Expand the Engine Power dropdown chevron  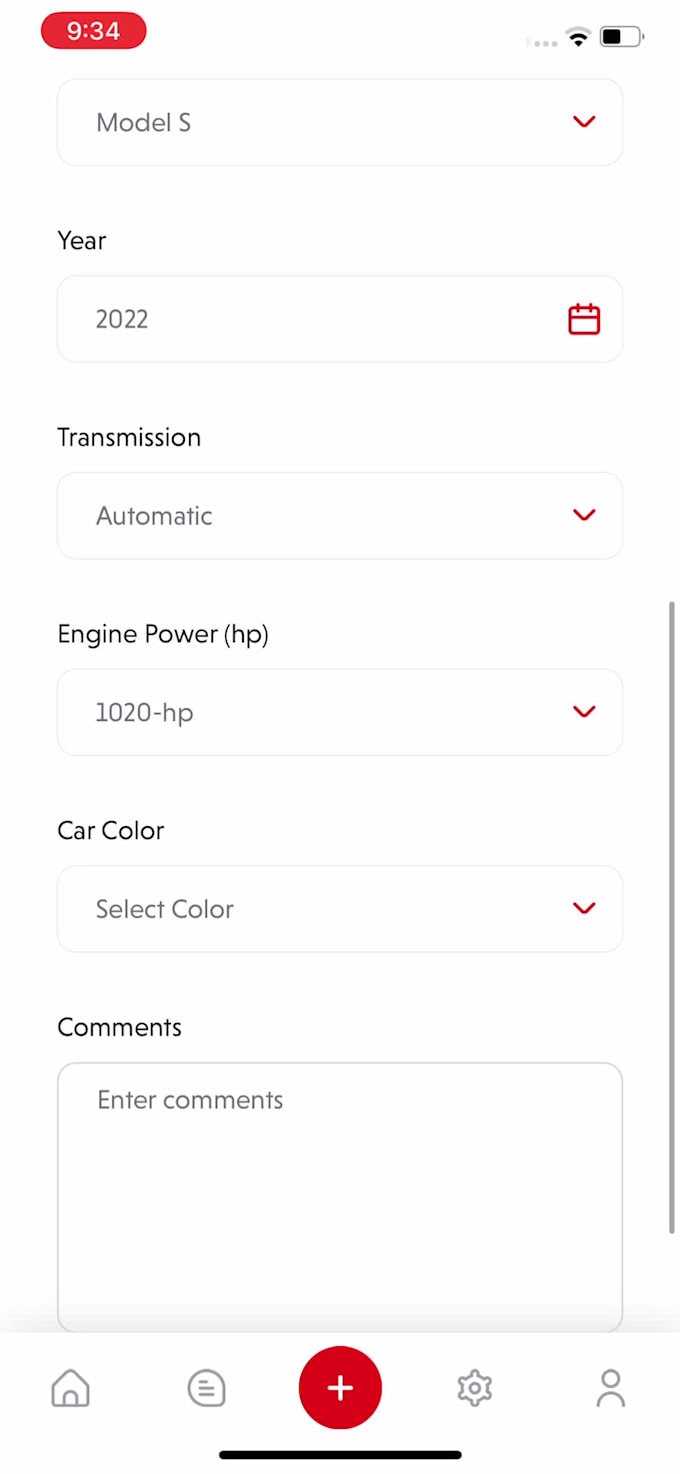coord(584,712)
